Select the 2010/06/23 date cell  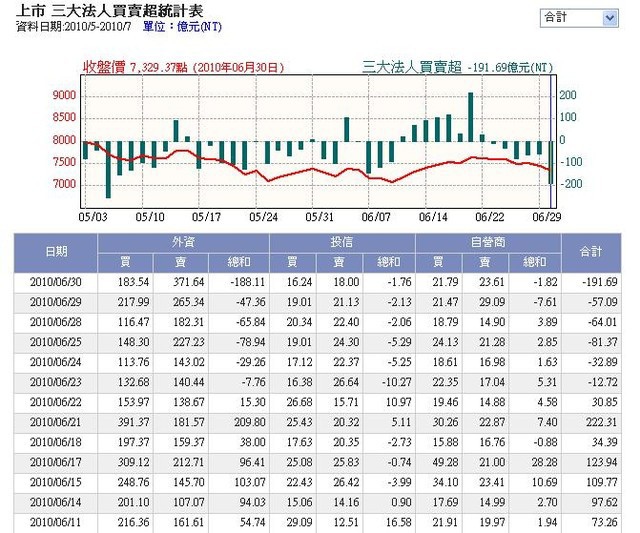(56, 382)
